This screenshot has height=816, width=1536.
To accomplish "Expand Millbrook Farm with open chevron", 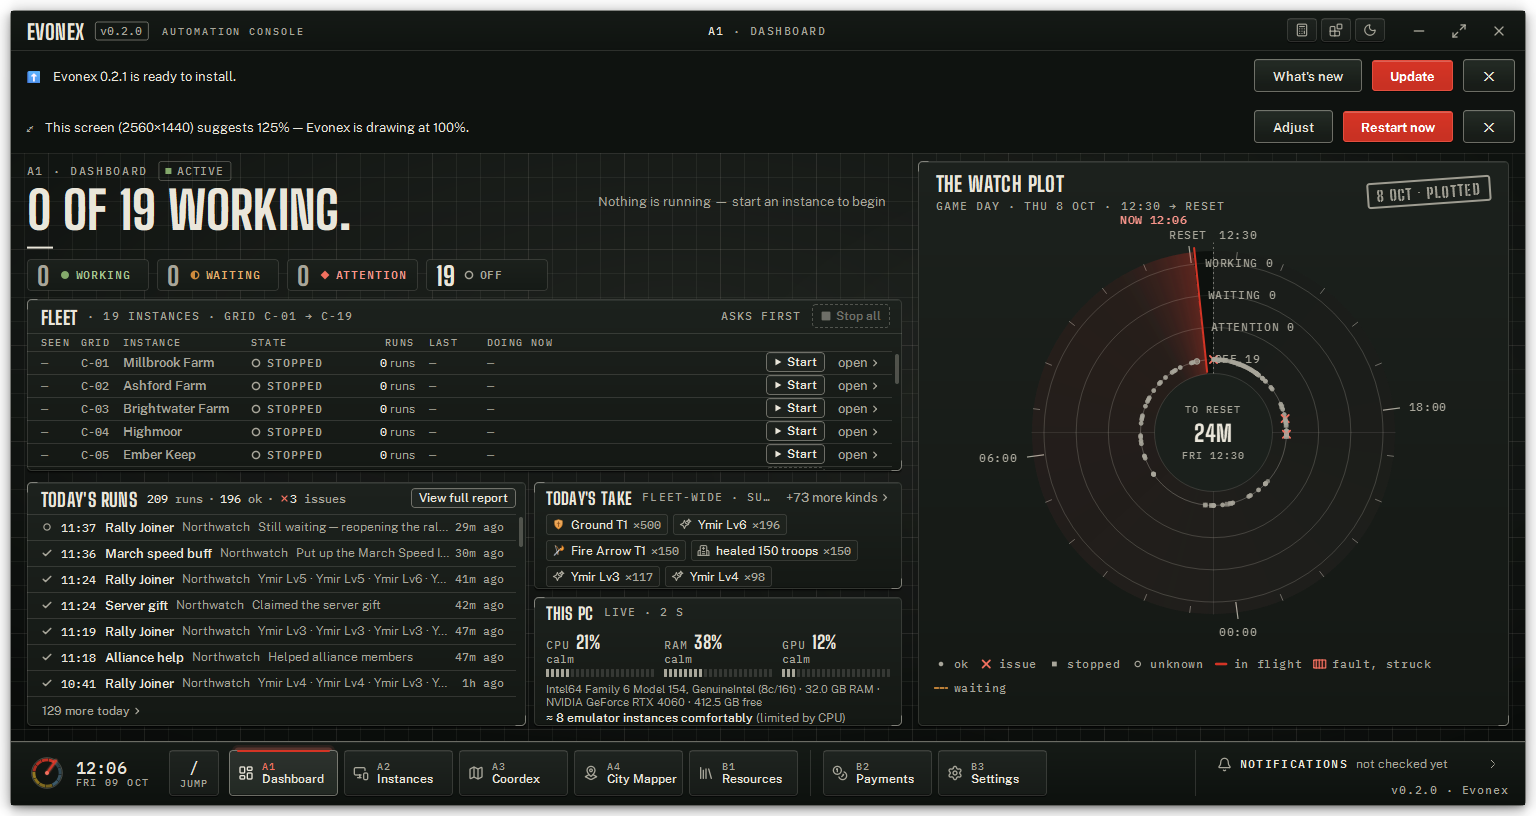I will (858, 363).
